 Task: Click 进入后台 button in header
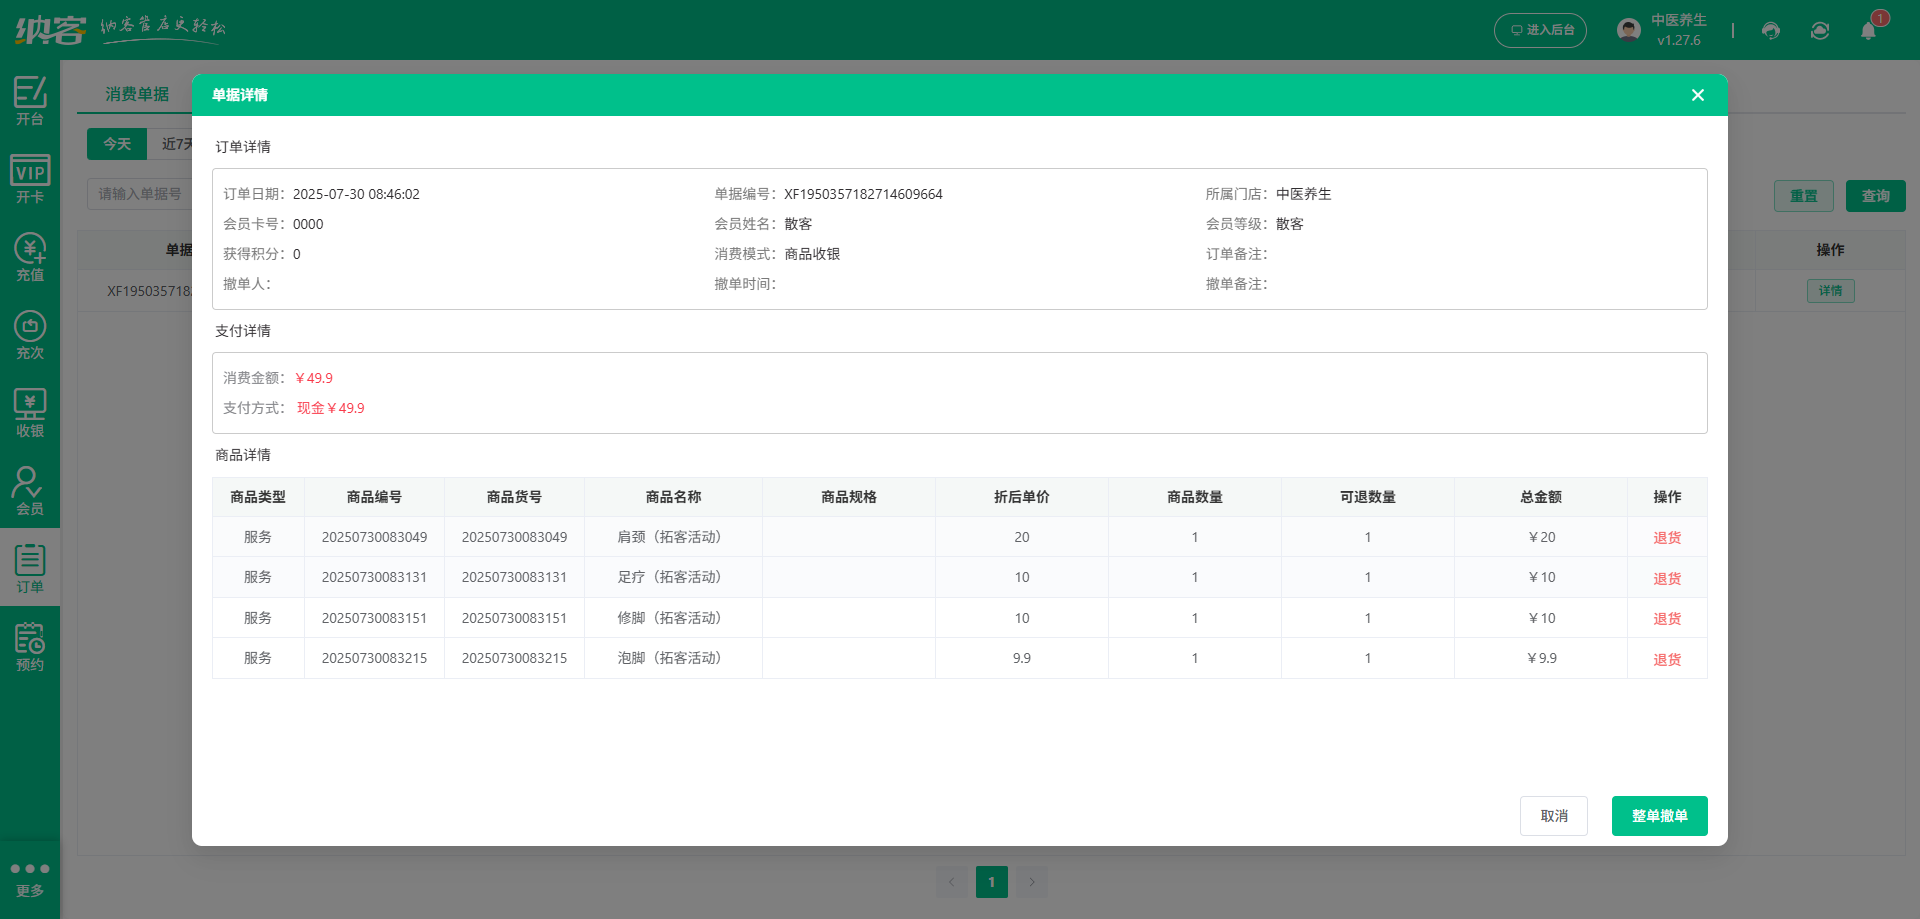[1540, 30]
